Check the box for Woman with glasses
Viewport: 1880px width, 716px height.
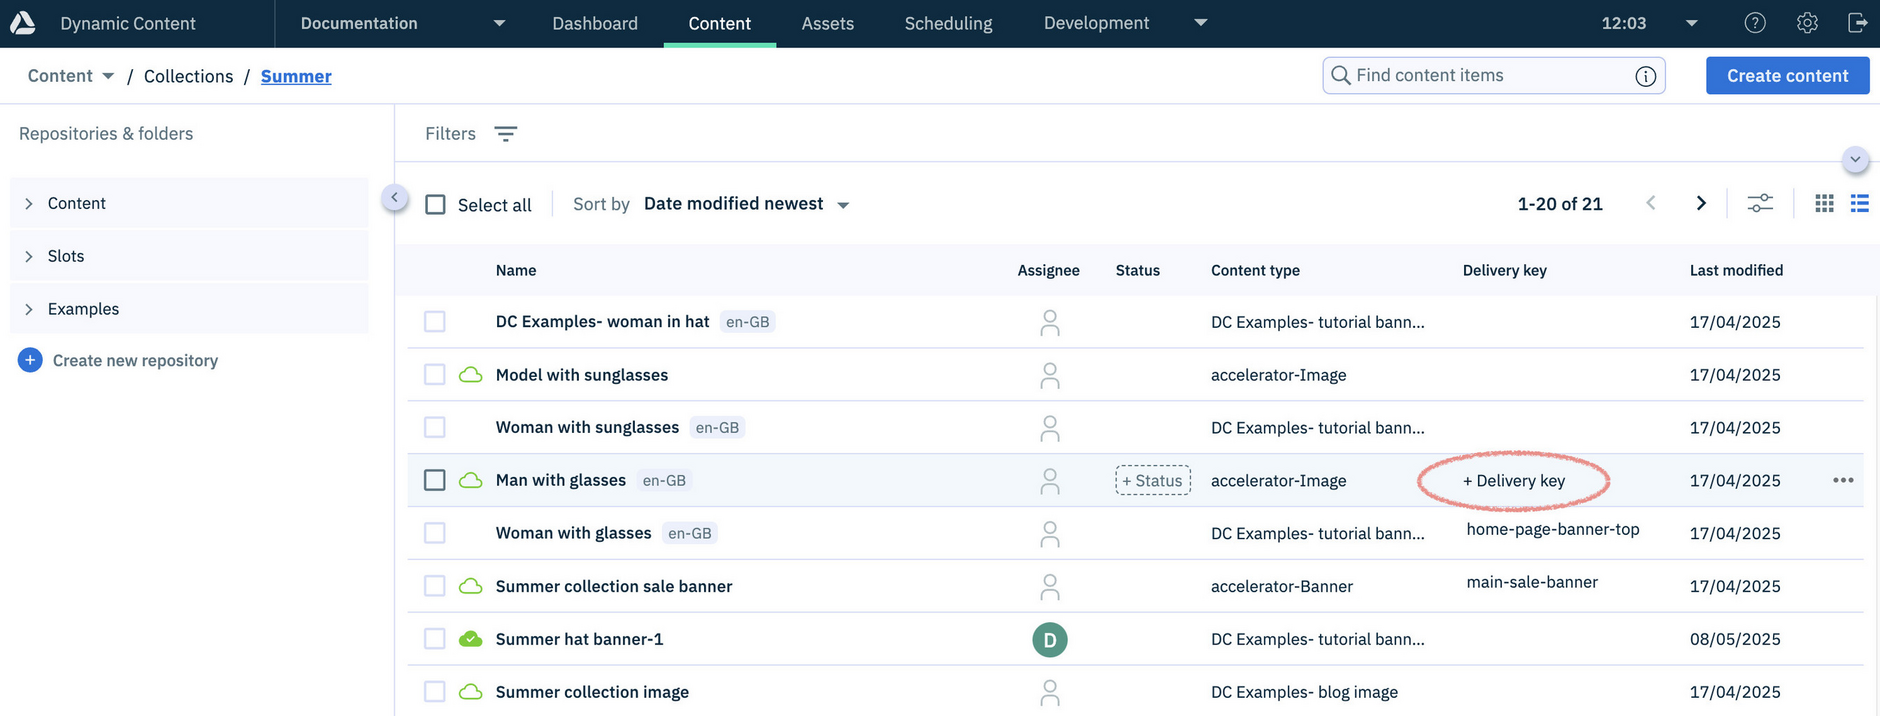pos(435,533)
